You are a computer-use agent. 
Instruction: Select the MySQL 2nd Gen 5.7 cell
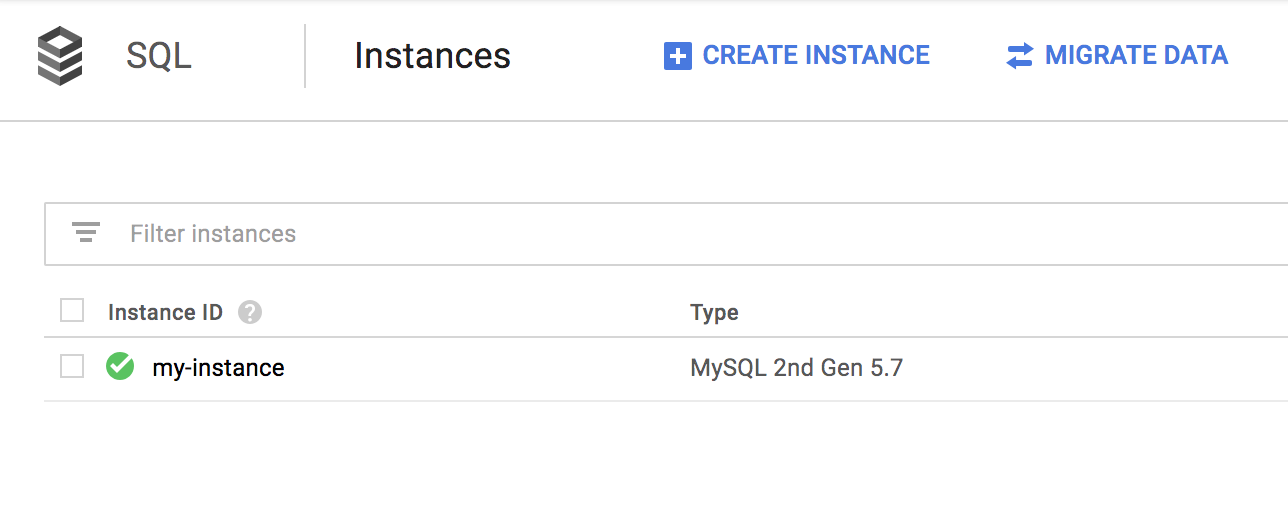(796, 368)
